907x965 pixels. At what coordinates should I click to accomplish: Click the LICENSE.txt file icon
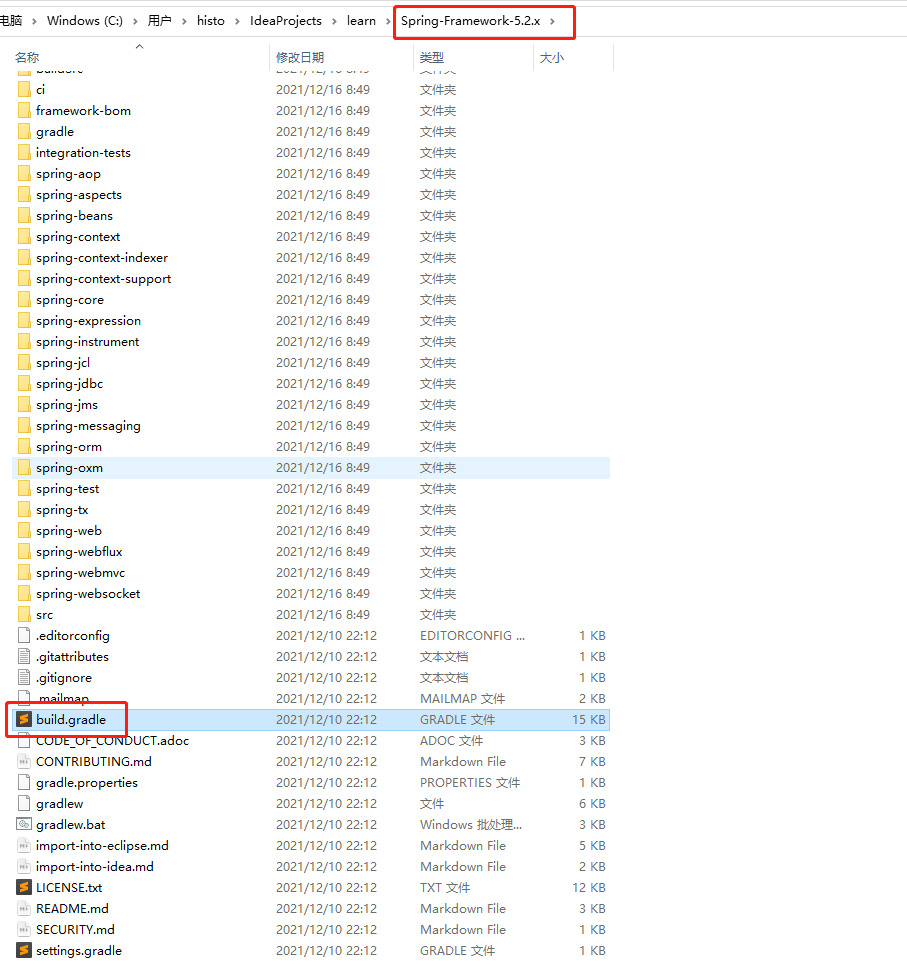pos(24,887)
